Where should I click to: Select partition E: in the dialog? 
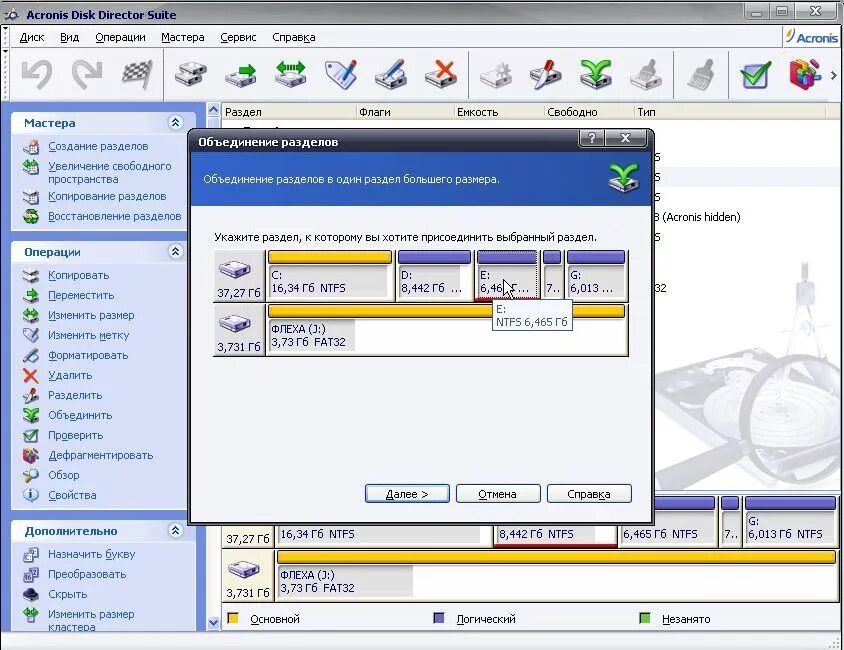pyautogui.click(x=507, y=275)
